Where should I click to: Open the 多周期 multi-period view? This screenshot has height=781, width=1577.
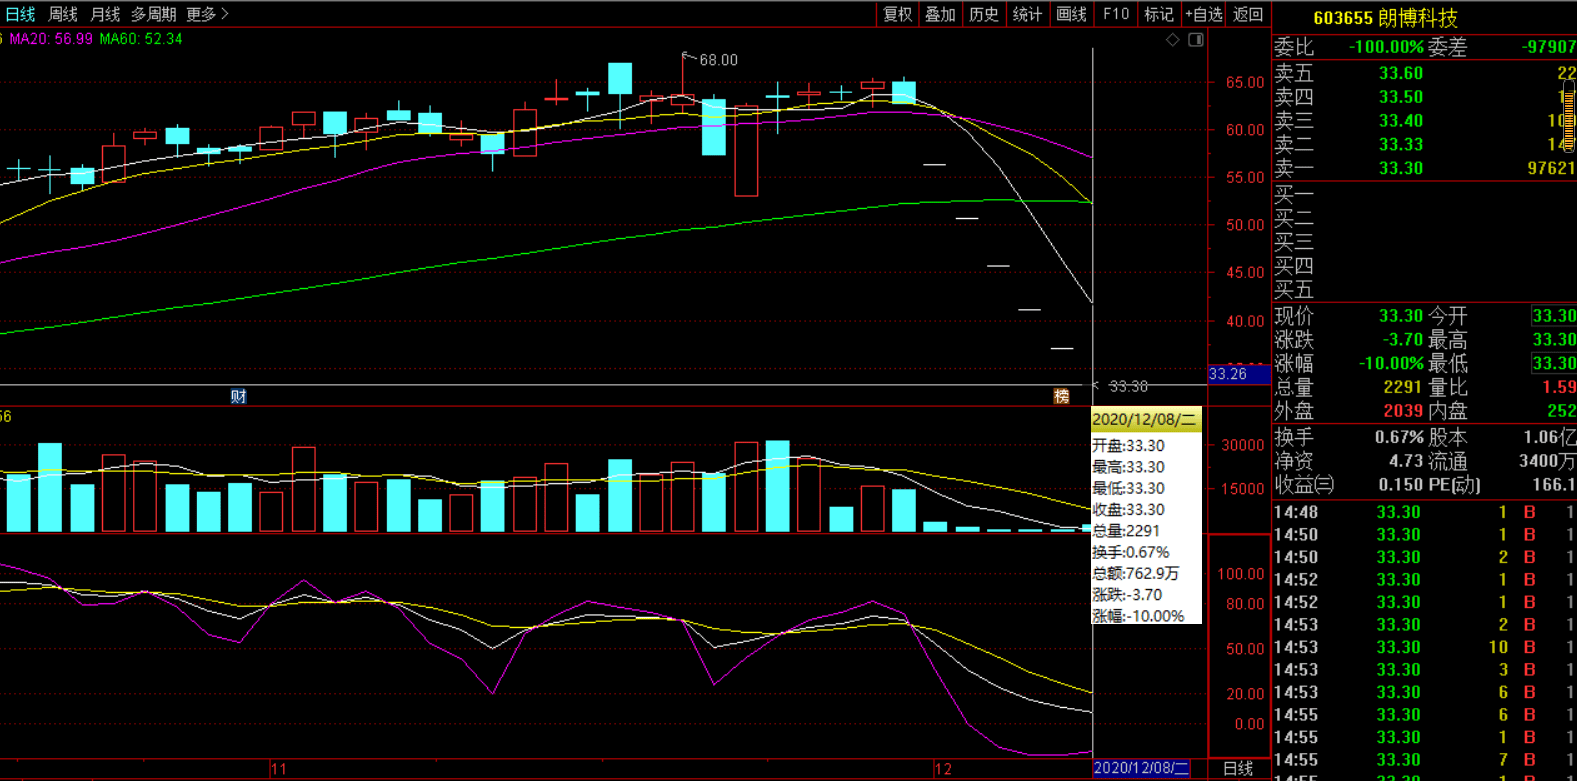coord(153,14)
